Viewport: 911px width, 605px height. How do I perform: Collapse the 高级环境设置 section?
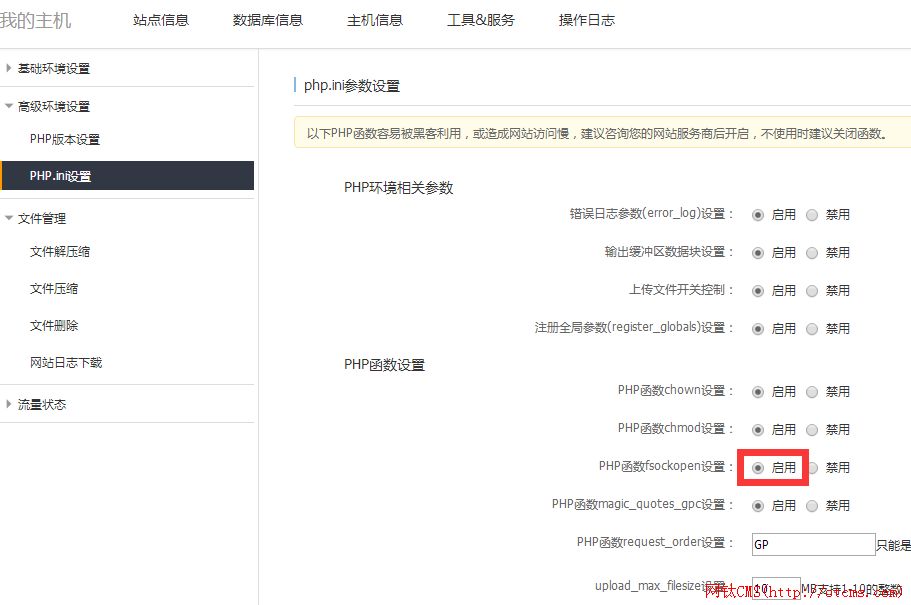52,105
